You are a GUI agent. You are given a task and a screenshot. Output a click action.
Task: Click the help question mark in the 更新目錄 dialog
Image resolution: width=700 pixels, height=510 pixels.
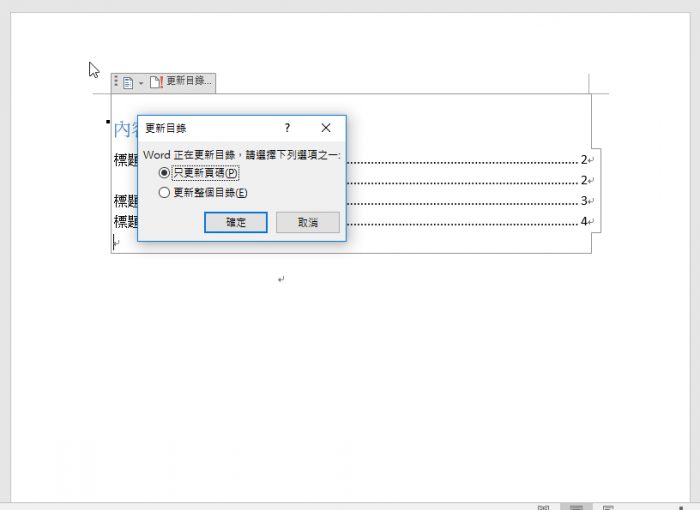pyautogui.click(x=287, y=128)
